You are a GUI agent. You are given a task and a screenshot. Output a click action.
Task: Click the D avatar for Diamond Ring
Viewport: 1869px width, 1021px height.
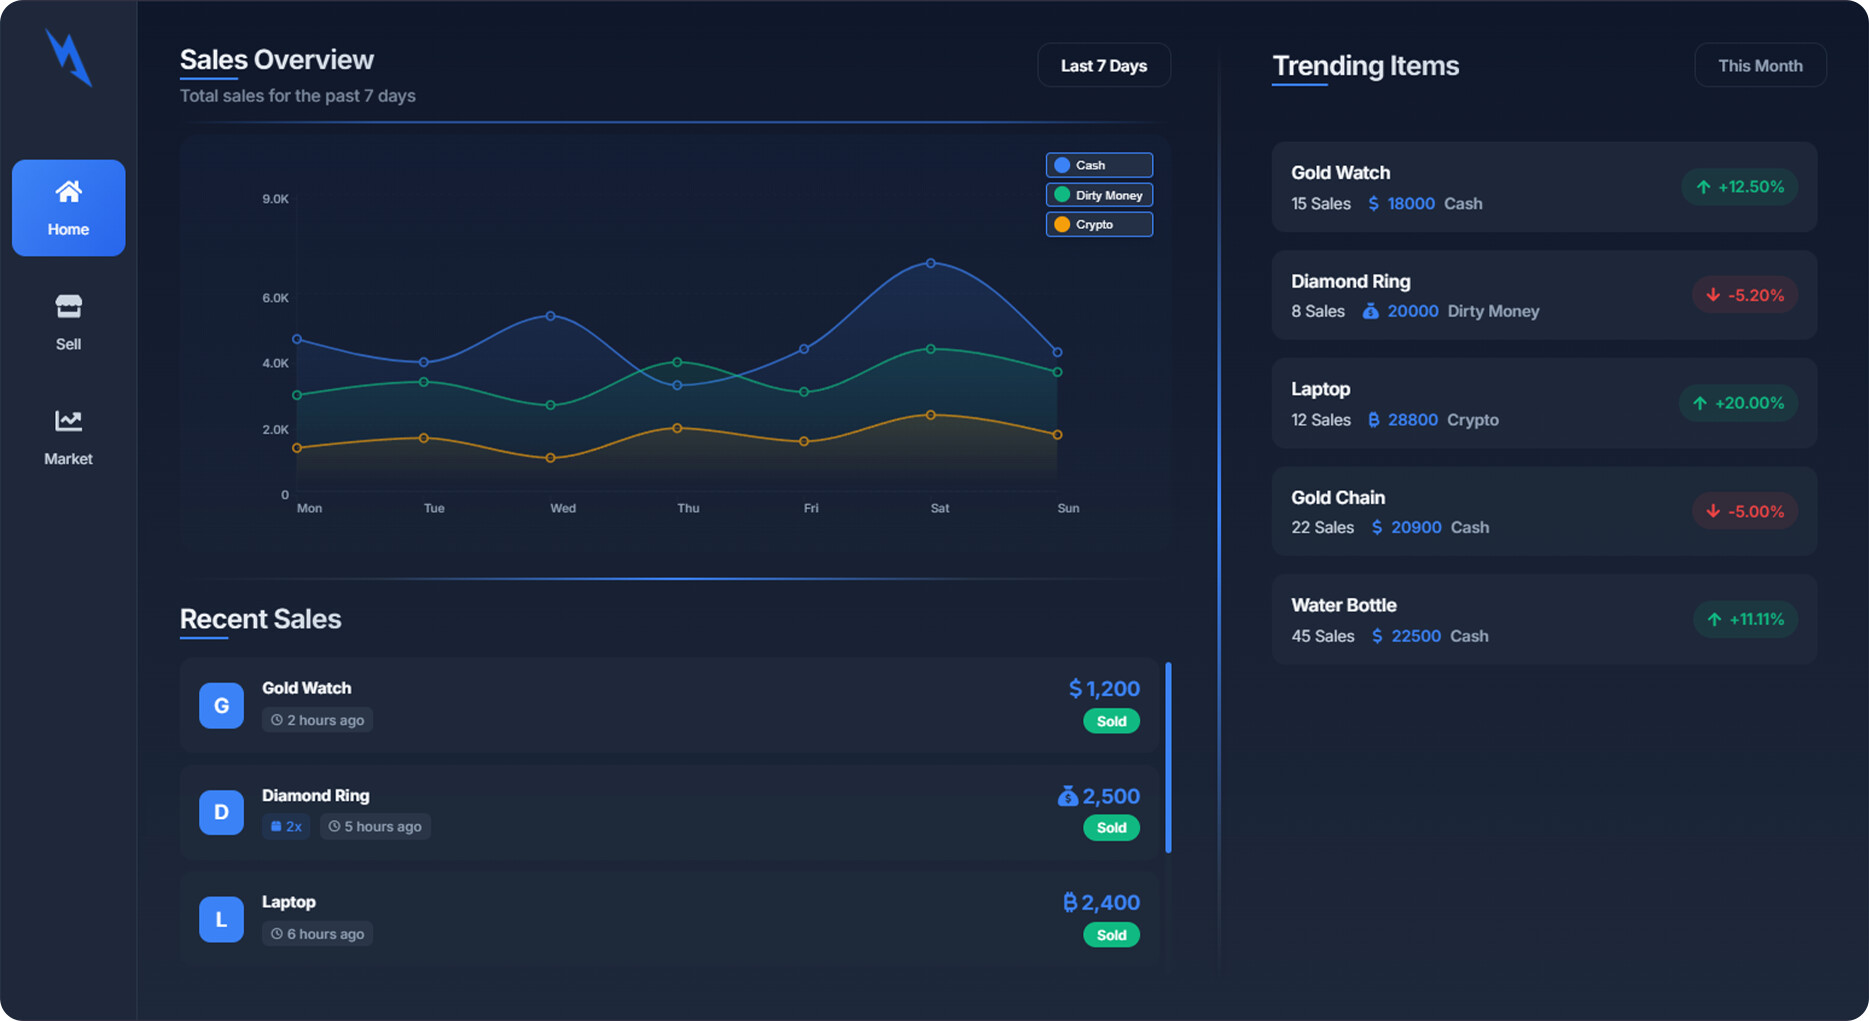(221, 812)
